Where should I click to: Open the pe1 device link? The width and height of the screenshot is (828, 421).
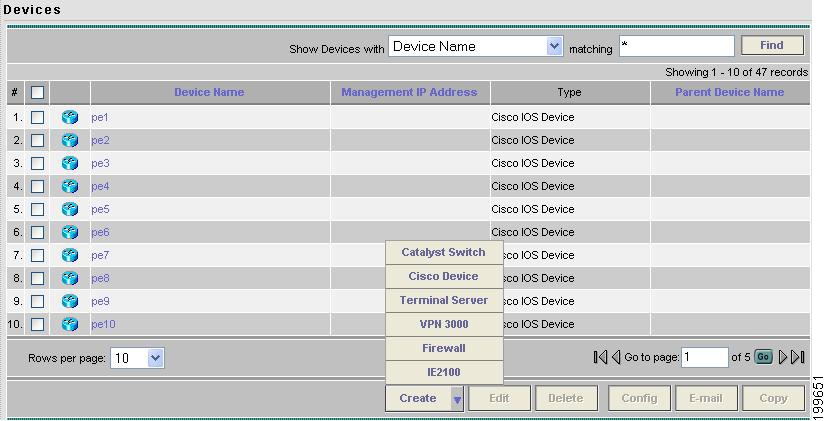(100, 117)
